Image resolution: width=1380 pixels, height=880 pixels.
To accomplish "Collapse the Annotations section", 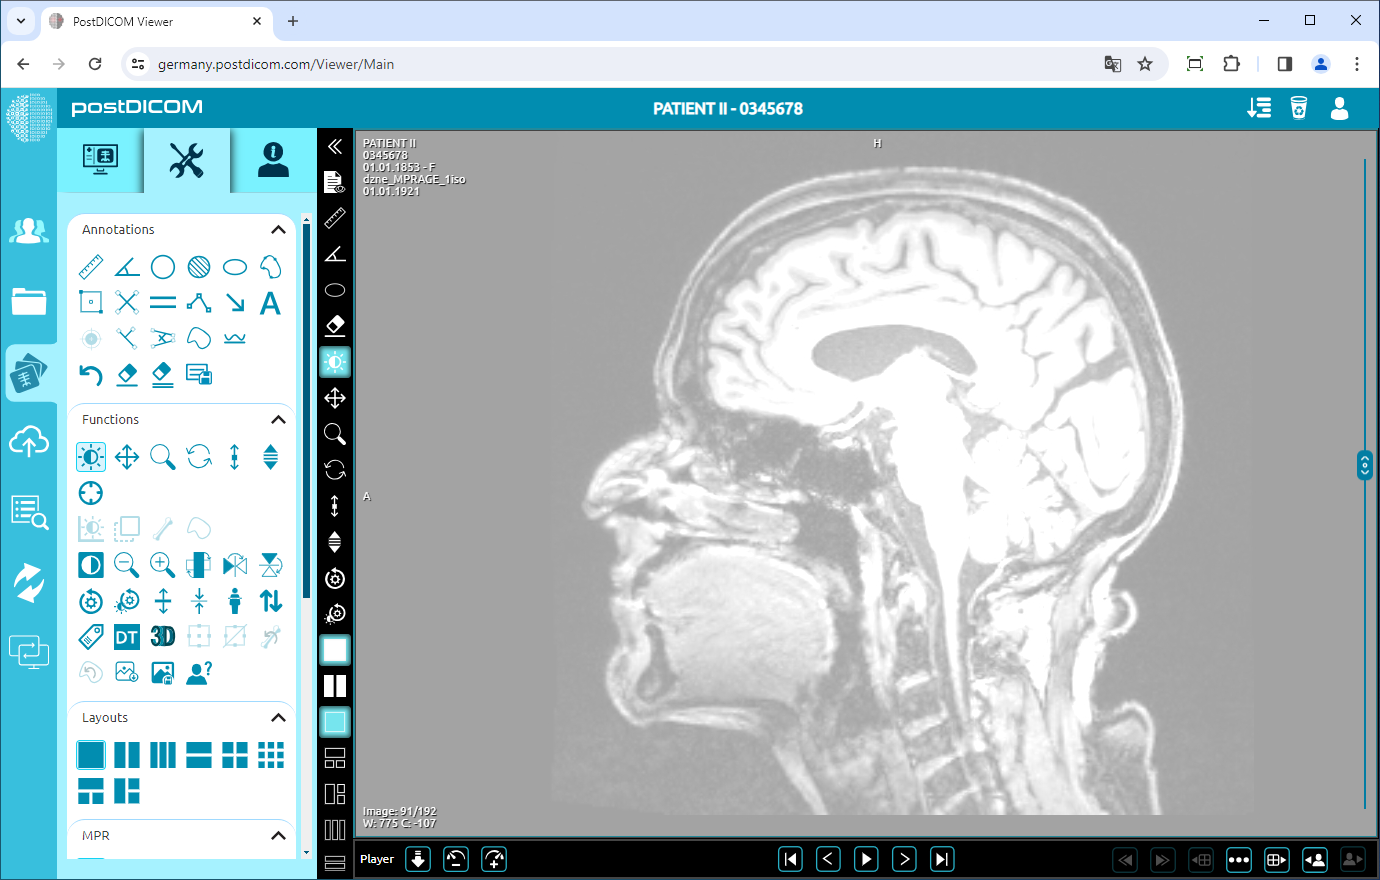I will [x=279, y=229].
